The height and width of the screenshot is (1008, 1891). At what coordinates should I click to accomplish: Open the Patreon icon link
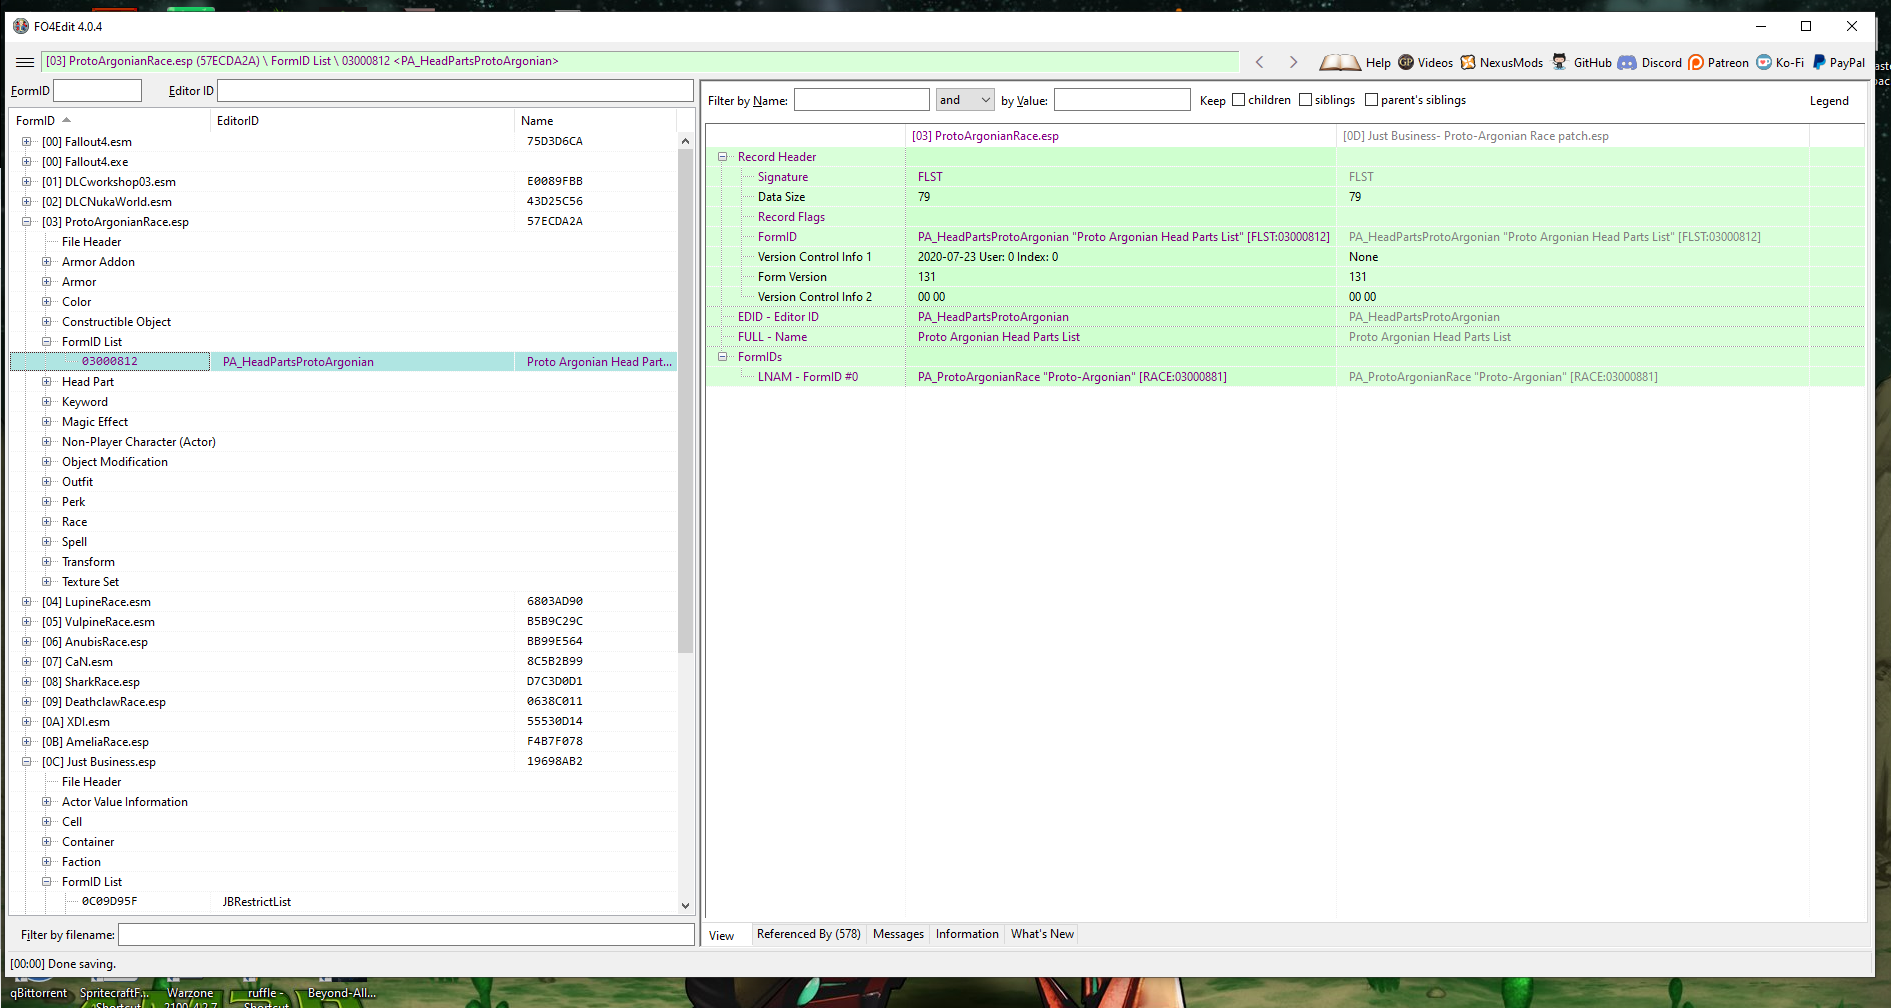tap(1696, 62)
